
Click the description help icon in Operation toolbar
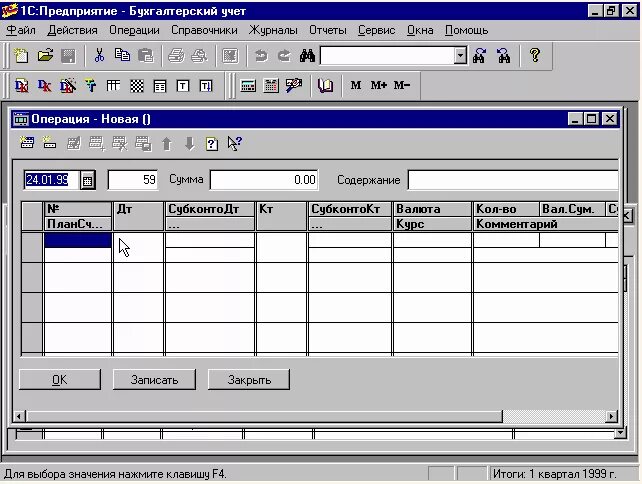212,144
